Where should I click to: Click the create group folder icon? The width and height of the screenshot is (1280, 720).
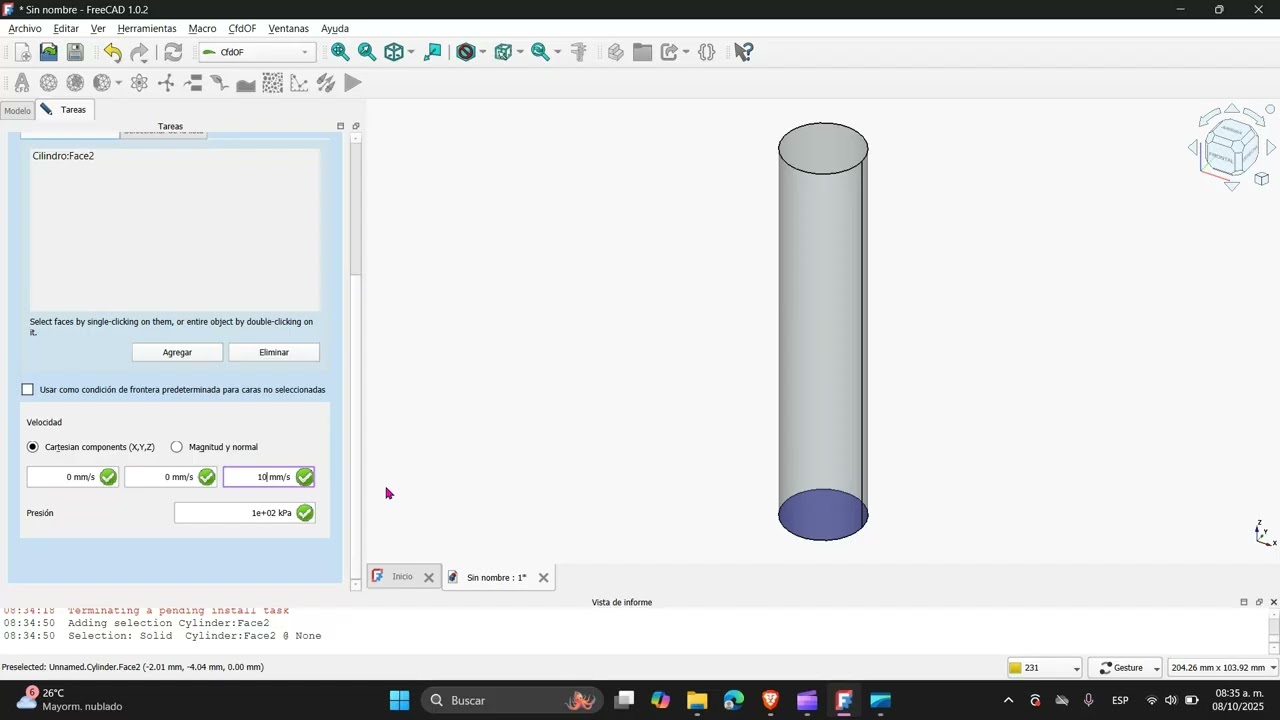[642, 52]
